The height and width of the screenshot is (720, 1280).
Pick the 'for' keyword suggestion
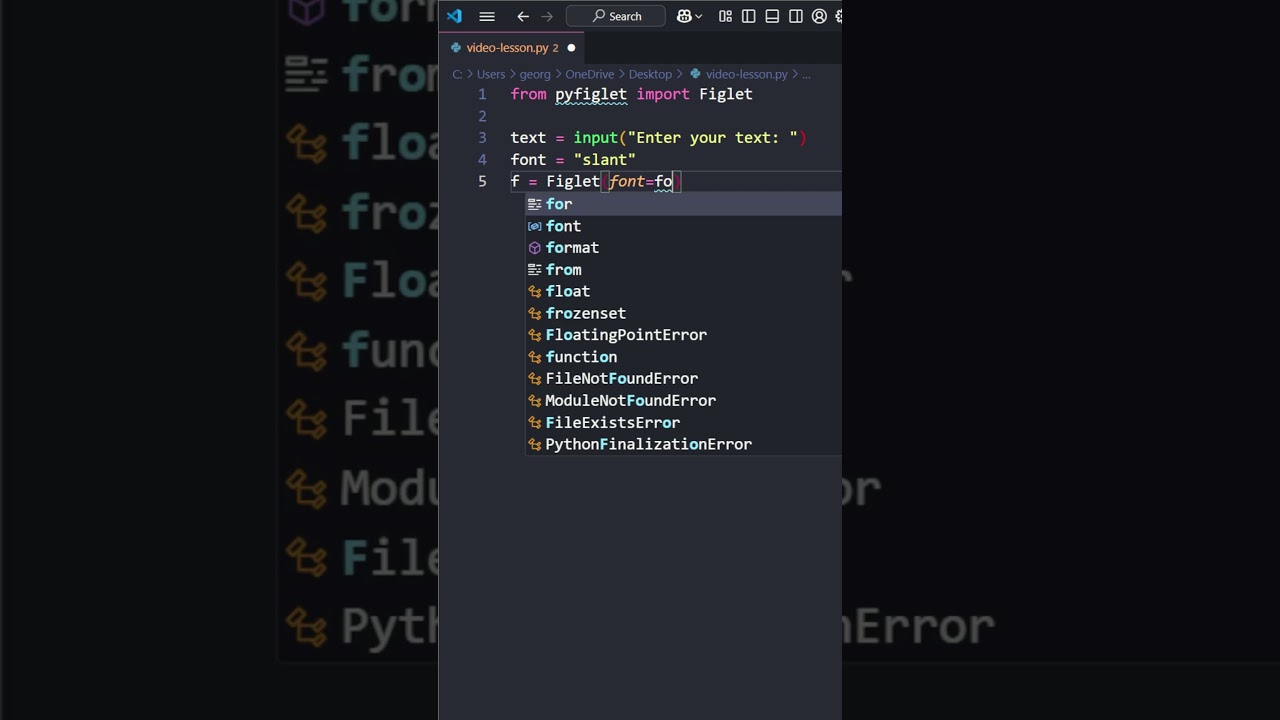click(684, 204)
